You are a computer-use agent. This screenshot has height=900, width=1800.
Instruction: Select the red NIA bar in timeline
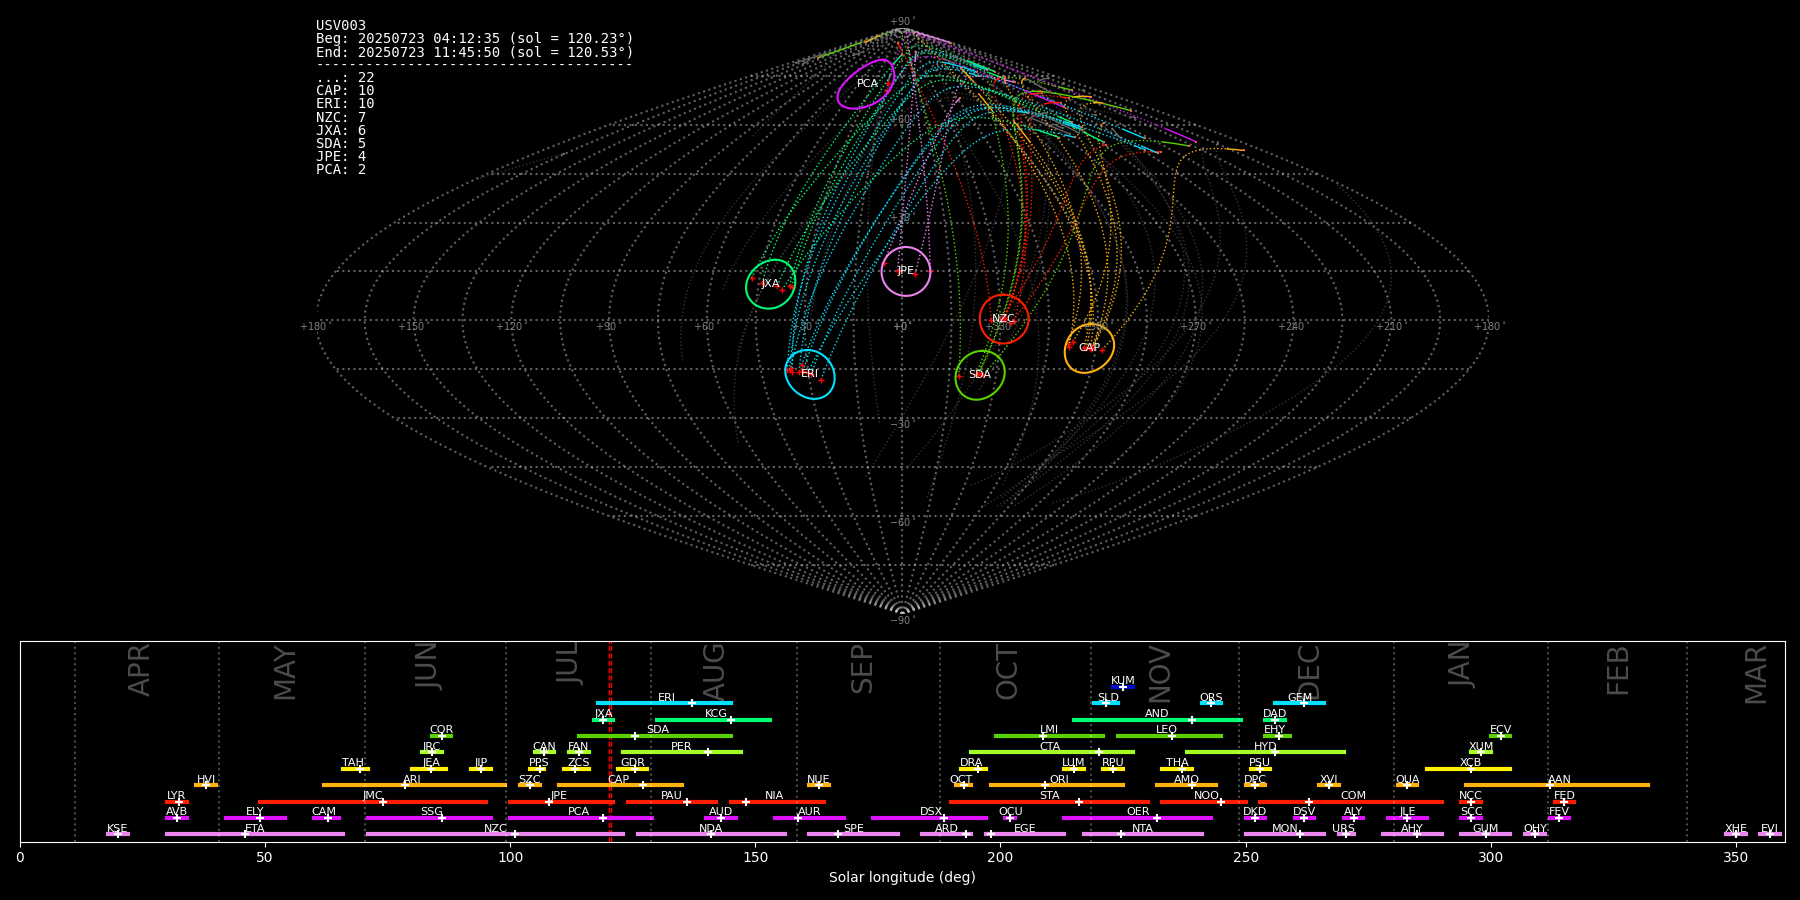pyautogui.click(x=777, y=802)
